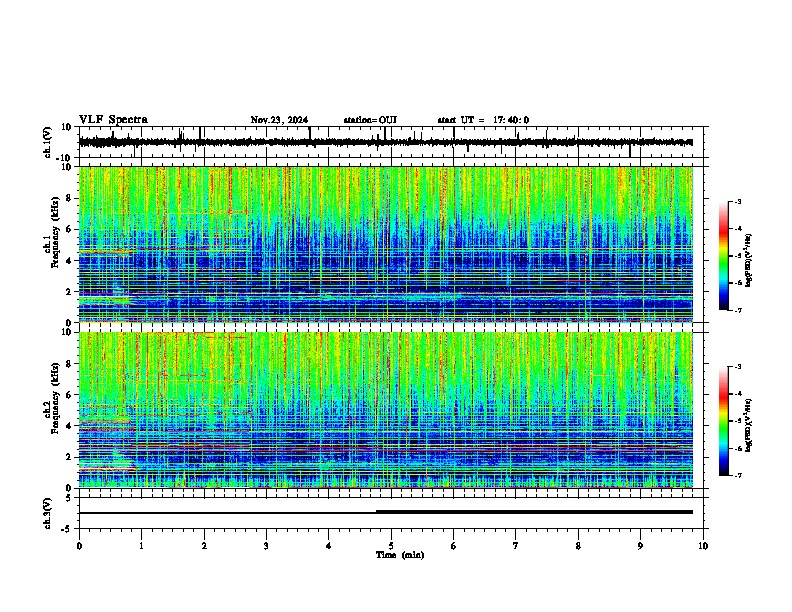The width and height of the screenshot is (792, 612).
Task: Click the ch.1 colorbar log(PSD) units label
Action: (x=749, y=261)
